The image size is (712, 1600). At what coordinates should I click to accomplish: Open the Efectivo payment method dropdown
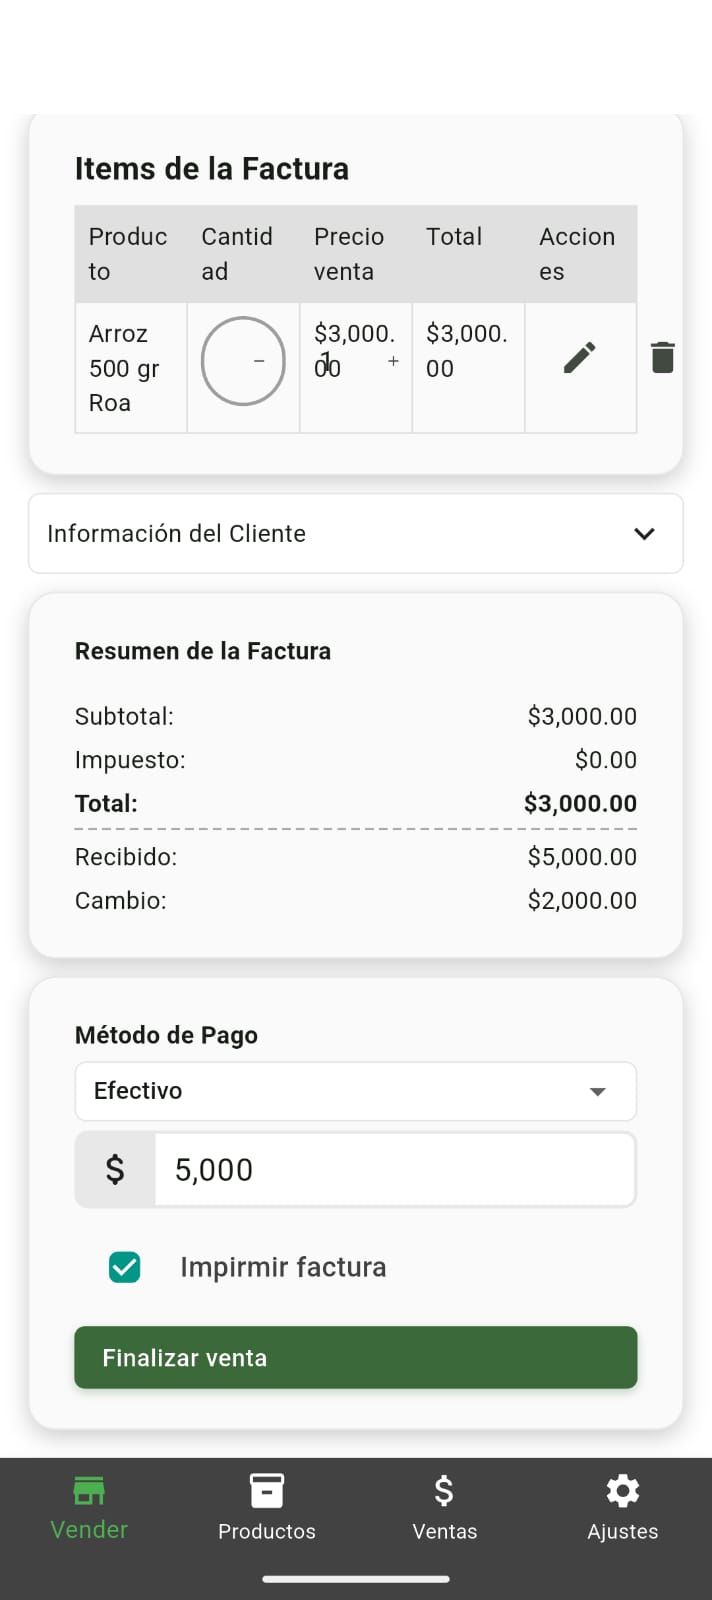pos(355,1091)
